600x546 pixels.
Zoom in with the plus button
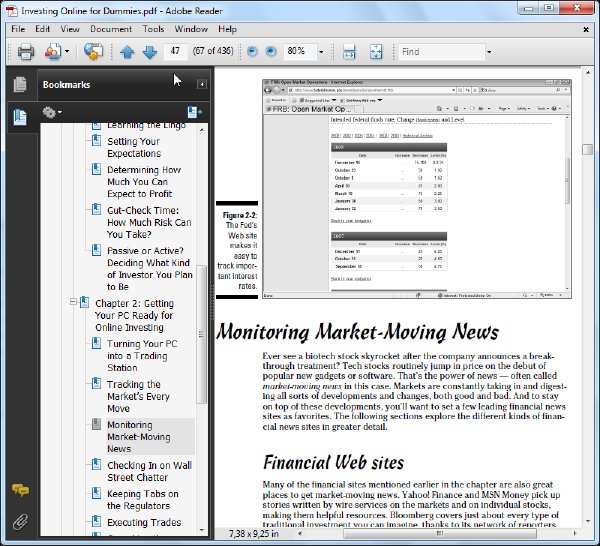click(271, 51)
